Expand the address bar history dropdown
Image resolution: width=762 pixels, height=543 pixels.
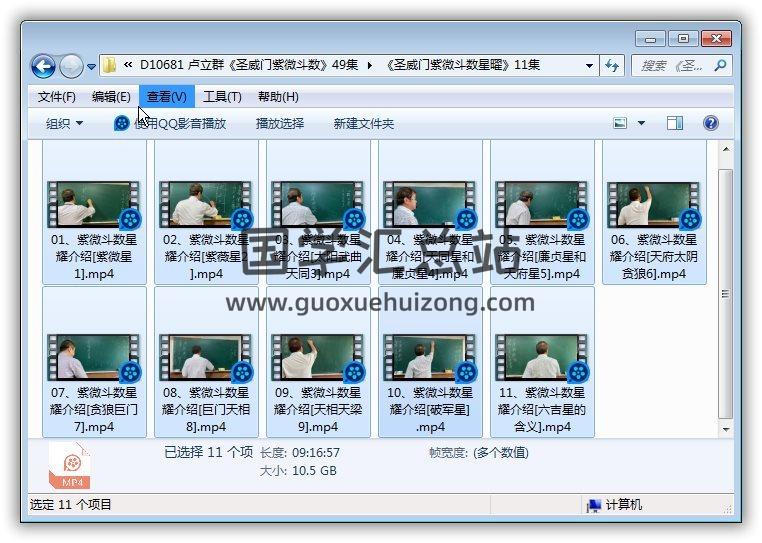pyautogui.click(x=589, y=66)
